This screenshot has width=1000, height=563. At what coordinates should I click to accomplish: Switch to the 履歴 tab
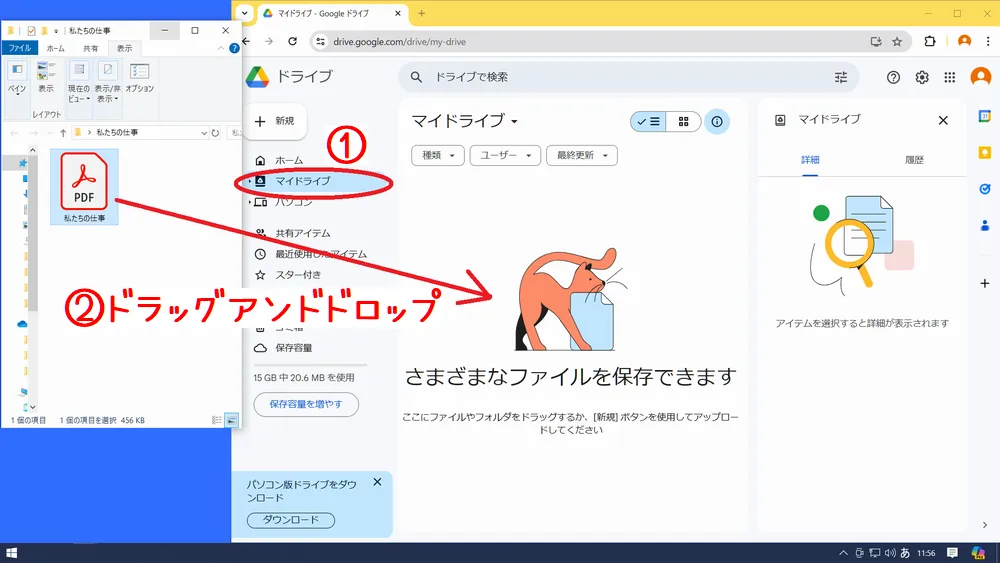(x=914, y=160)
